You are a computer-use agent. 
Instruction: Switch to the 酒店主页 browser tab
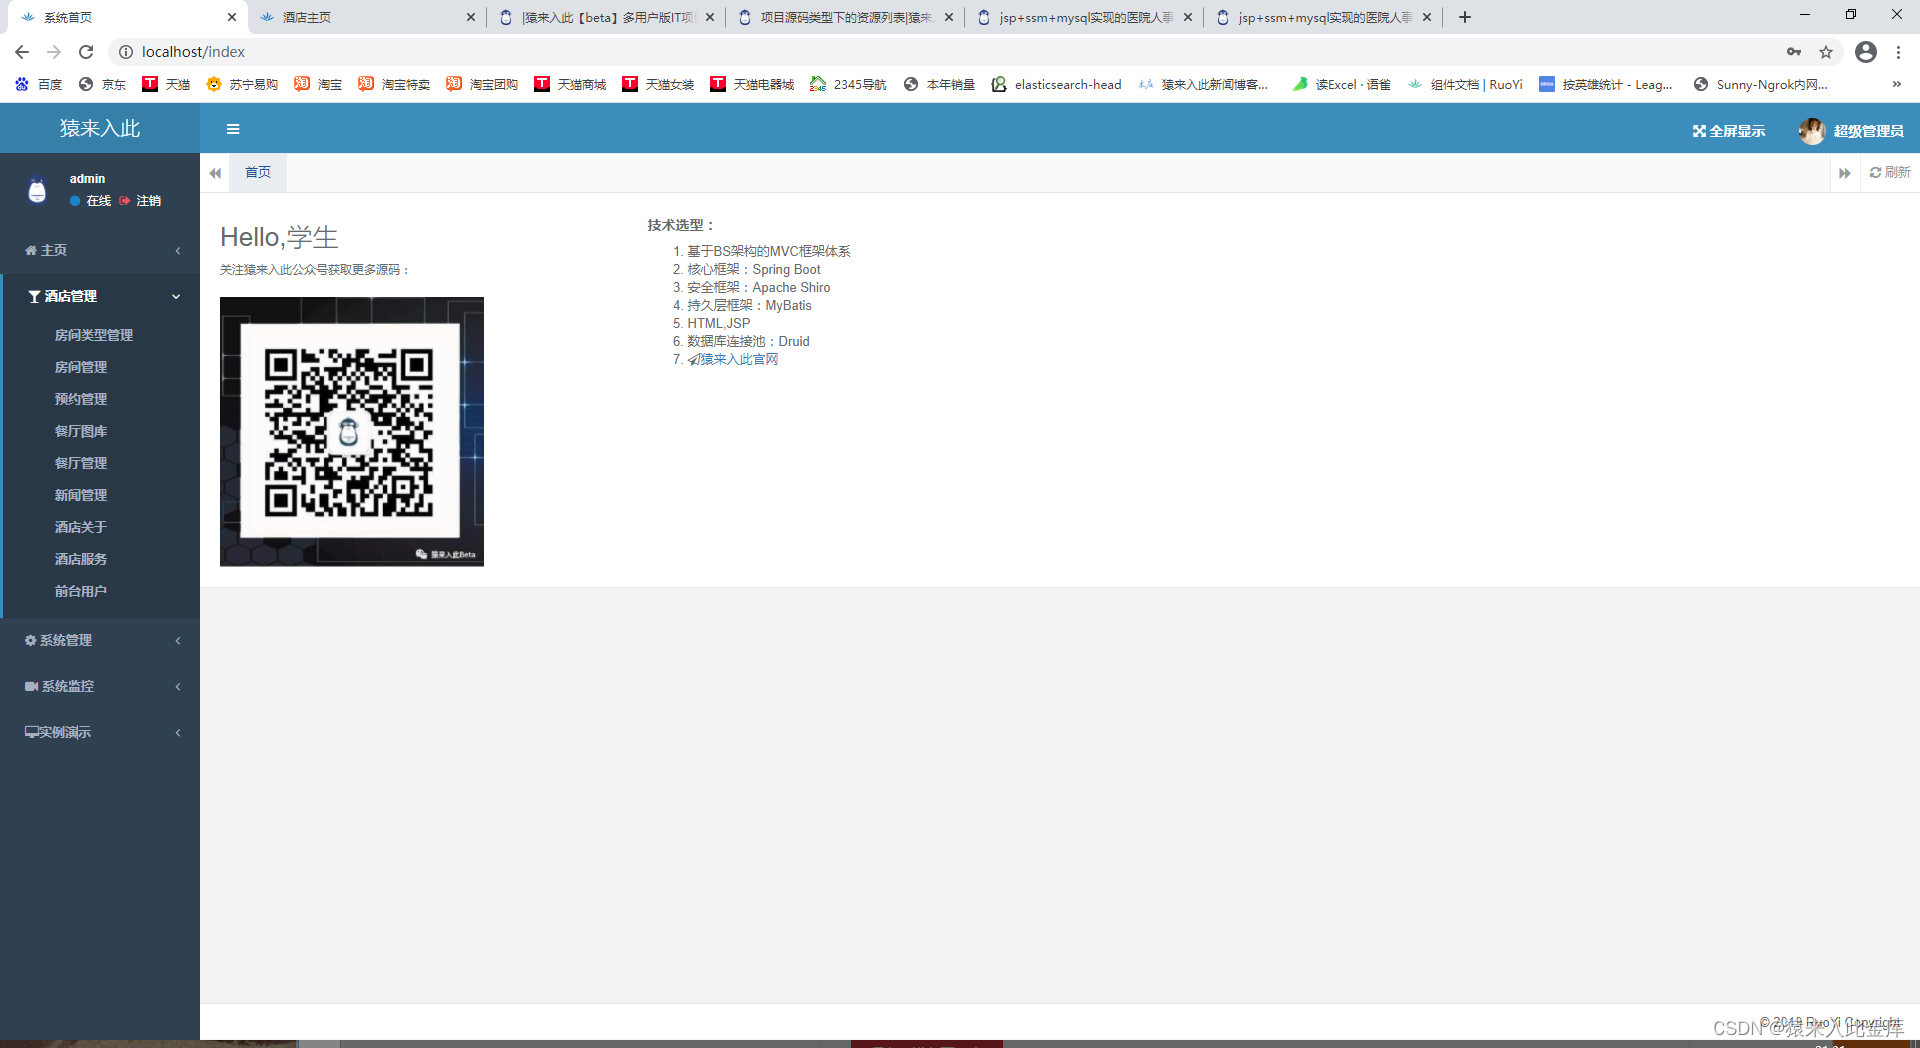[x=365, y=17]
